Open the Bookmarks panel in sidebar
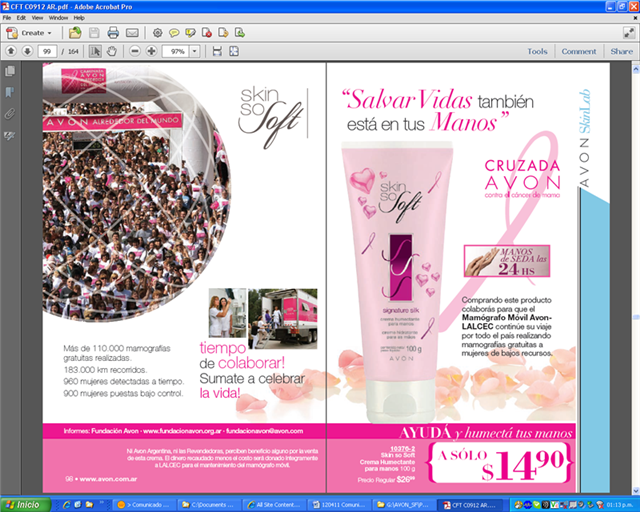The image size is (640, 512). [9, 92]
